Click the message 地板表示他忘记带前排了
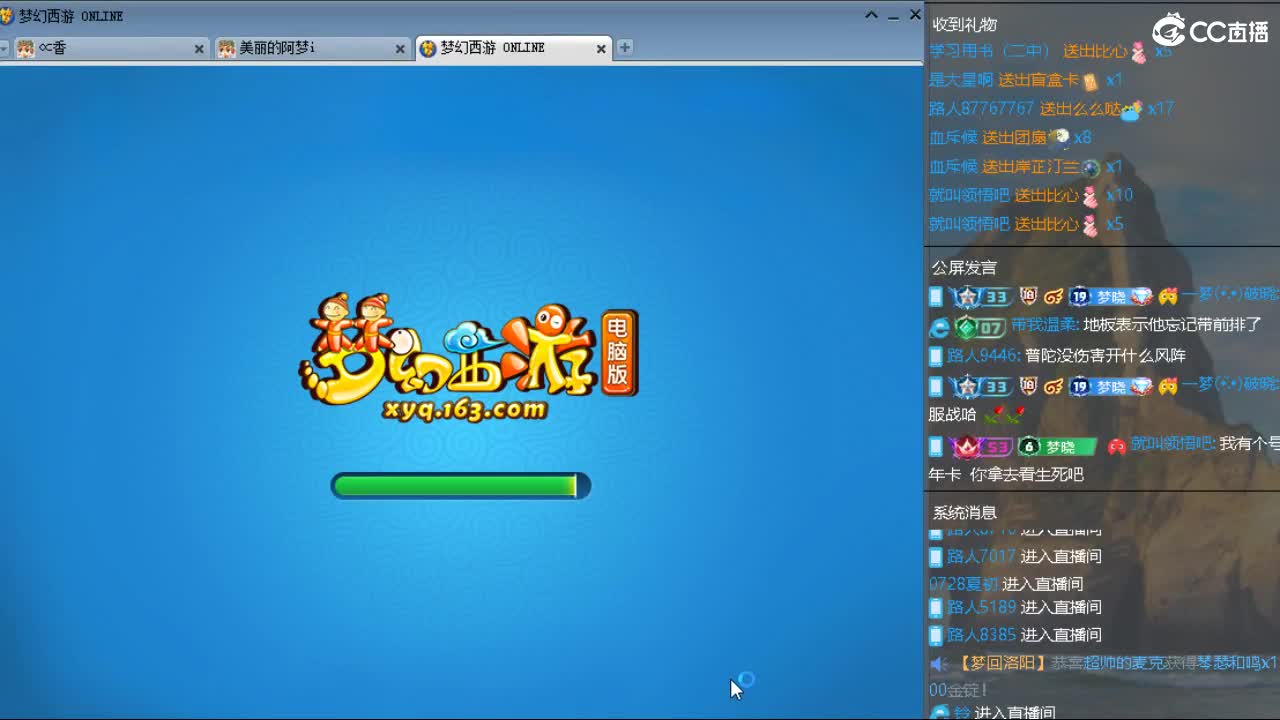This screenshot has height=720, width=1280. (x=1173, y=325)
